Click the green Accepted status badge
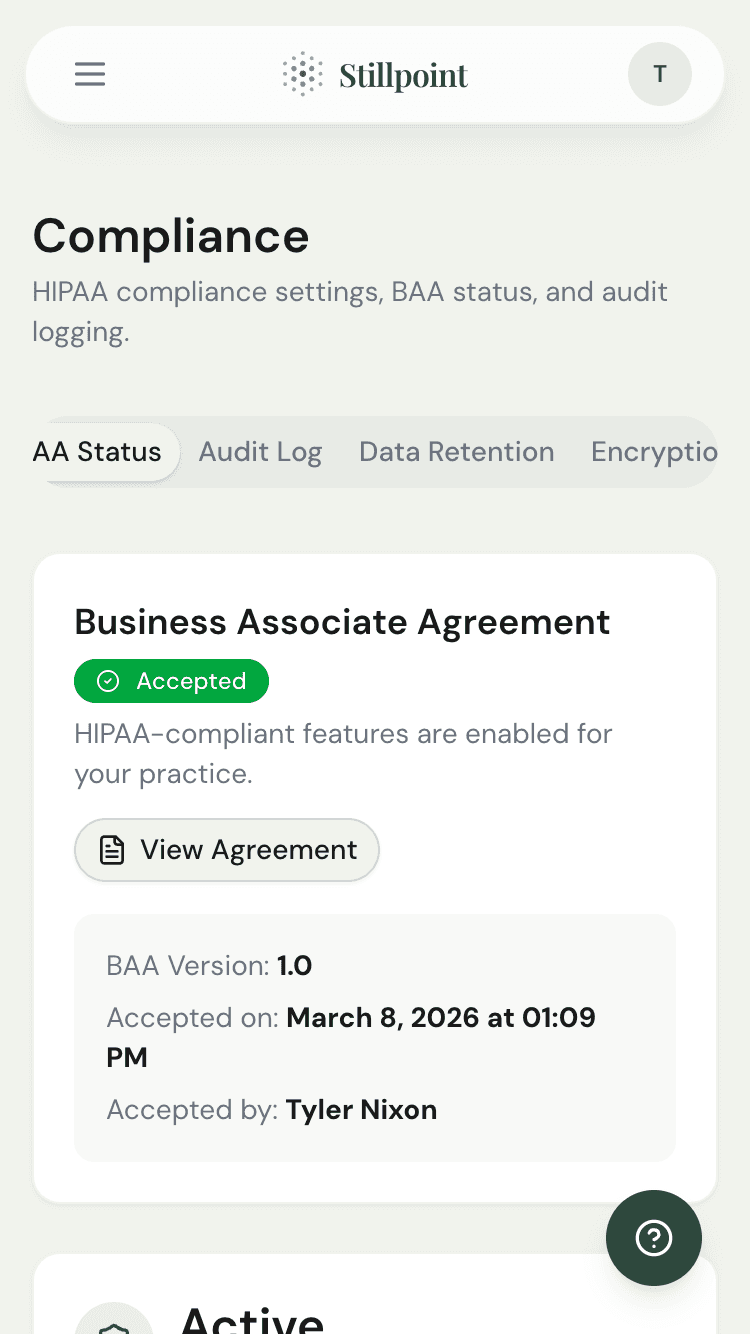Image resolution: width=750 pixels, height=1334 pixels. coord(171,681)
